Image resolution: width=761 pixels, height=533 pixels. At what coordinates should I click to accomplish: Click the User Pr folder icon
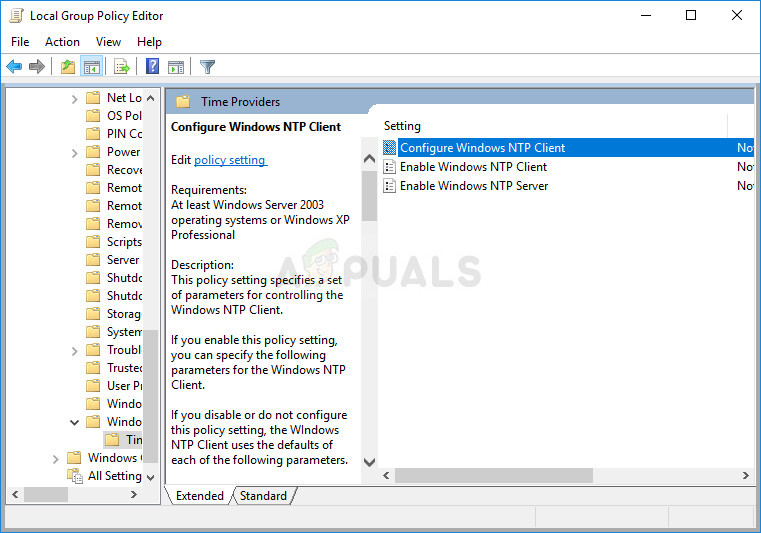pos(93,385)
